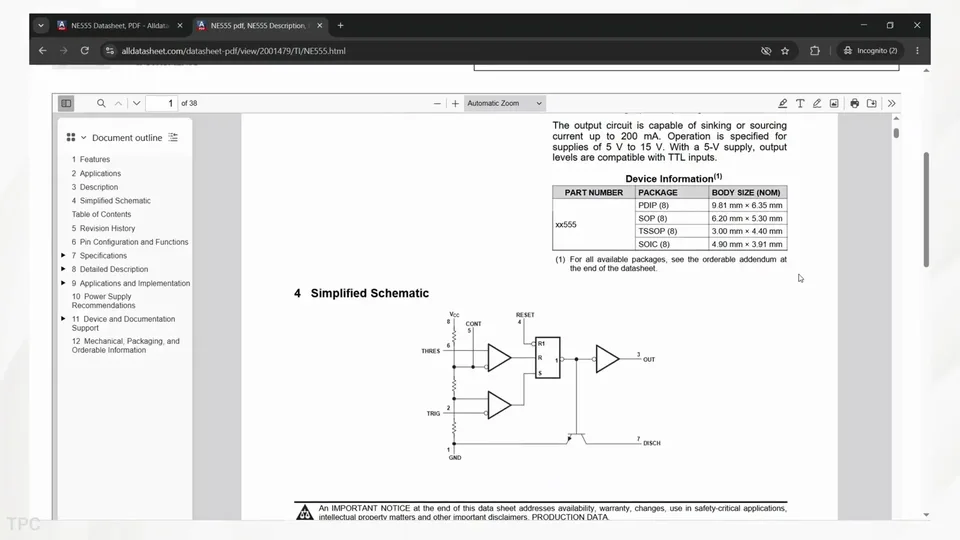The height and width of the screenshot is (540, 960).
Task: Open 4 Simplified Schematic outline entry
Action: tap(111, 201)
